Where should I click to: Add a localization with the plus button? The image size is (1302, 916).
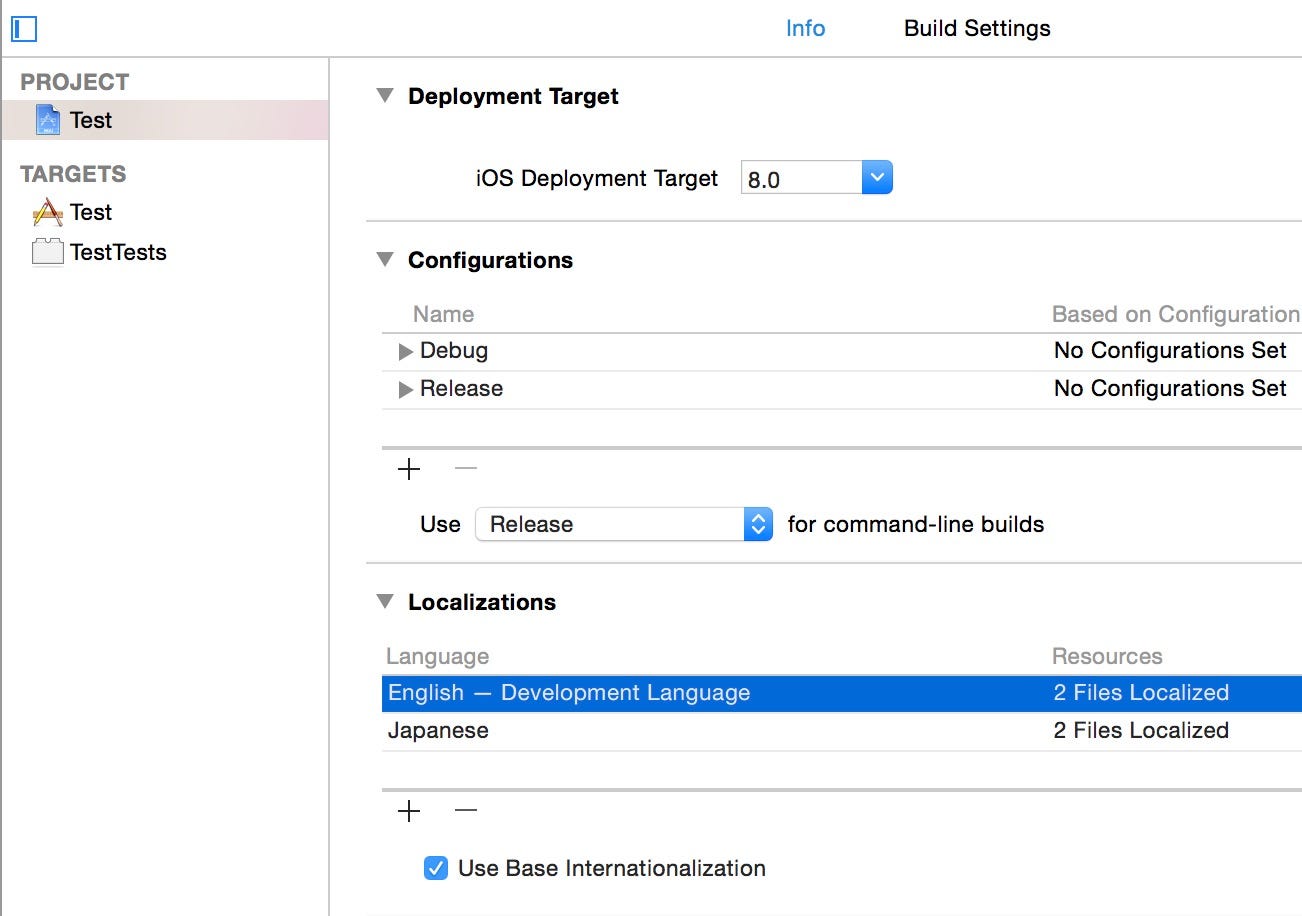(x=409, y=811)
